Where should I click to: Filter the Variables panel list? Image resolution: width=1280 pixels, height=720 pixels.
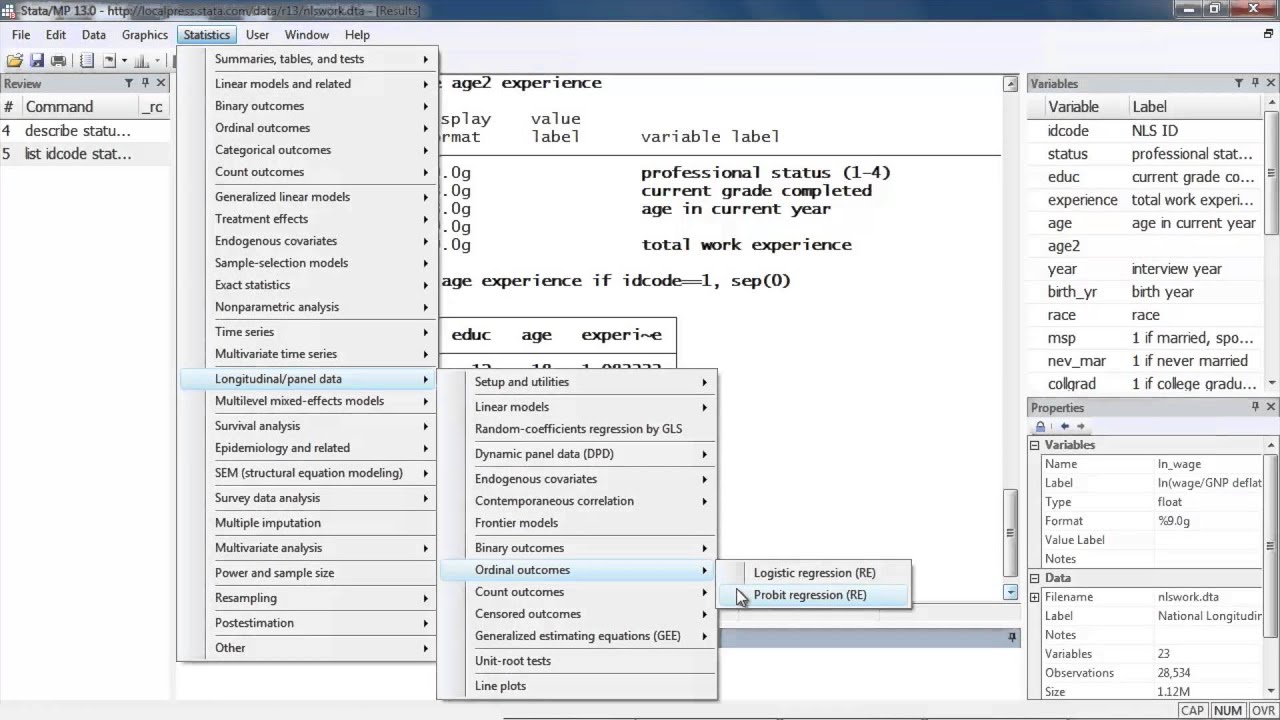1239,84
